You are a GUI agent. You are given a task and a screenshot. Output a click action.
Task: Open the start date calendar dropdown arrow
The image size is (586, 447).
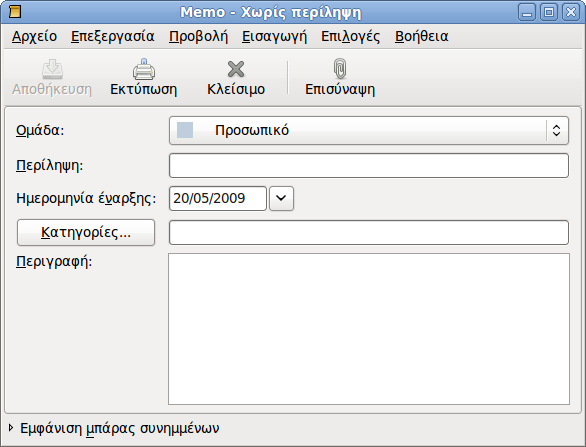coord(281,198)
